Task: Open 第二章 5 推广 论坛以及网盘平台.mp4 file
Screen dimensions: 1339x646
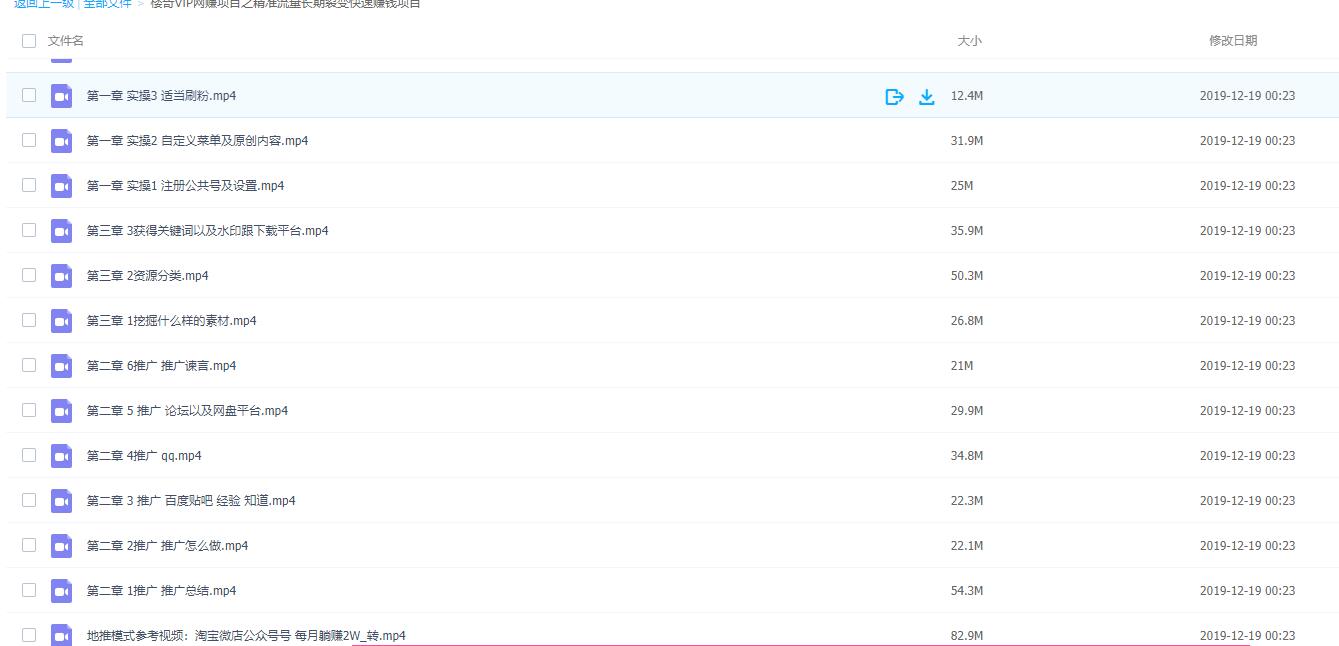Action: [187, 411]
